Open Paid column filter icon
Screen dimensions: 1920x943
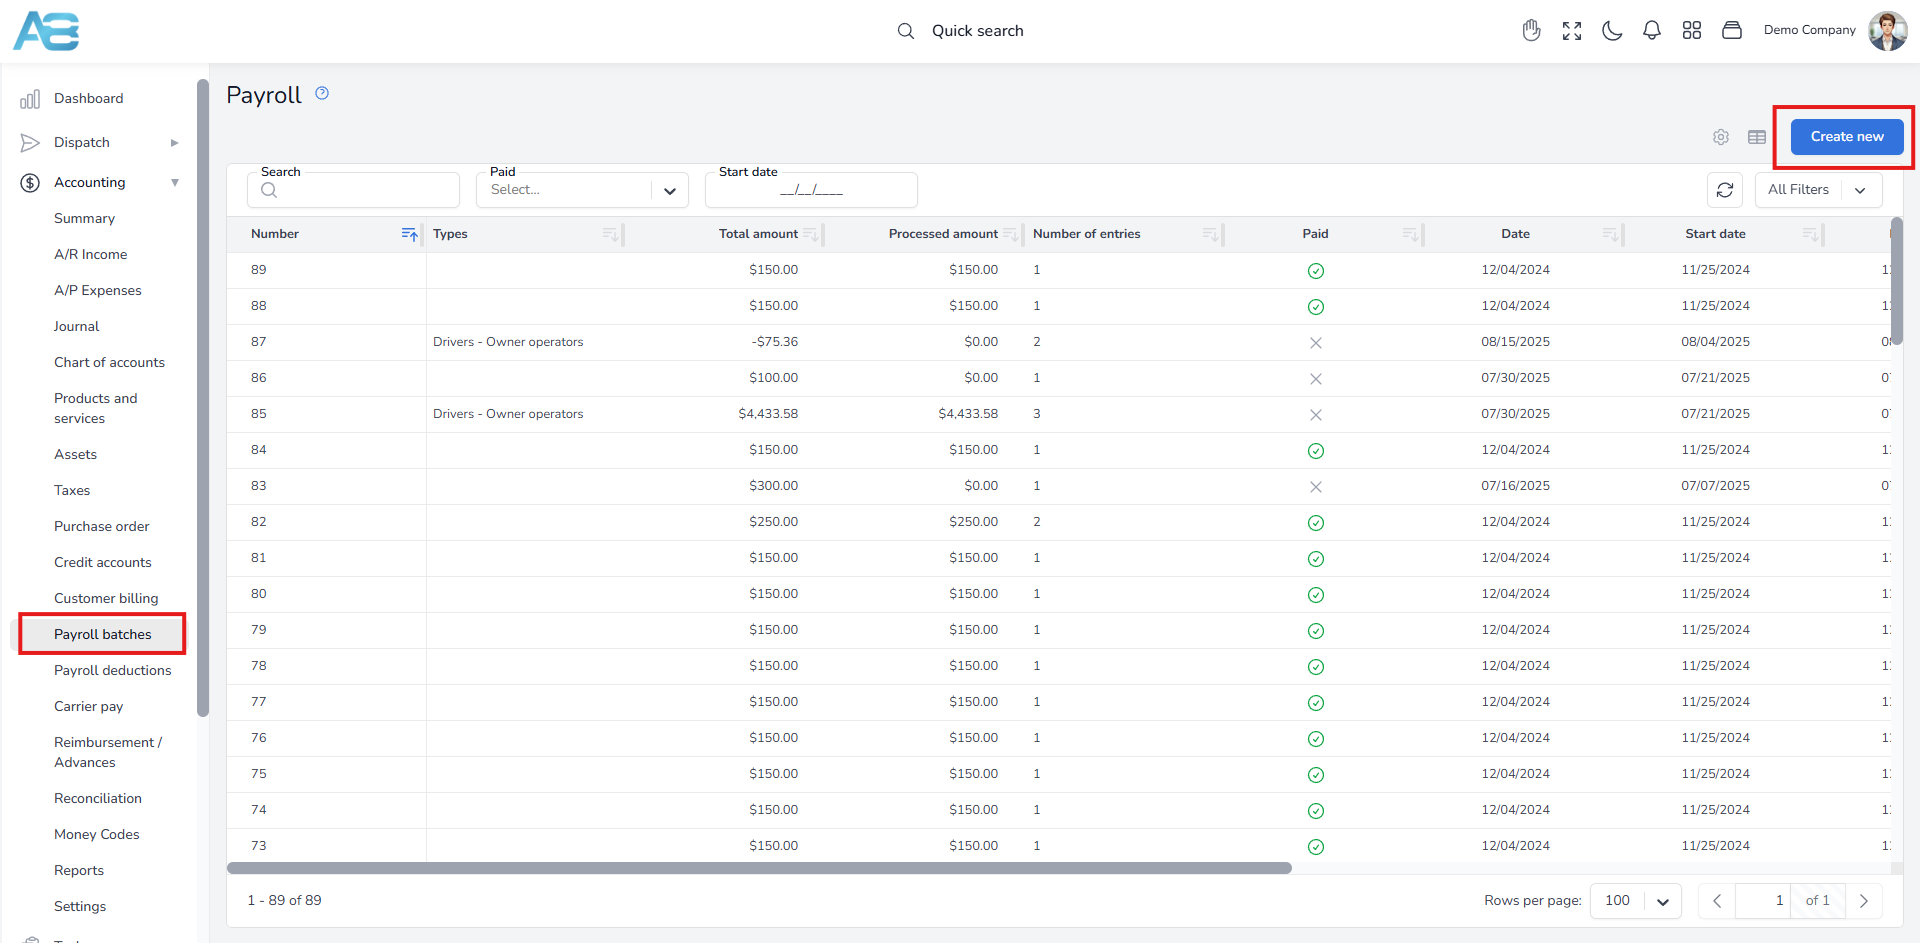tap(1410, 234)
